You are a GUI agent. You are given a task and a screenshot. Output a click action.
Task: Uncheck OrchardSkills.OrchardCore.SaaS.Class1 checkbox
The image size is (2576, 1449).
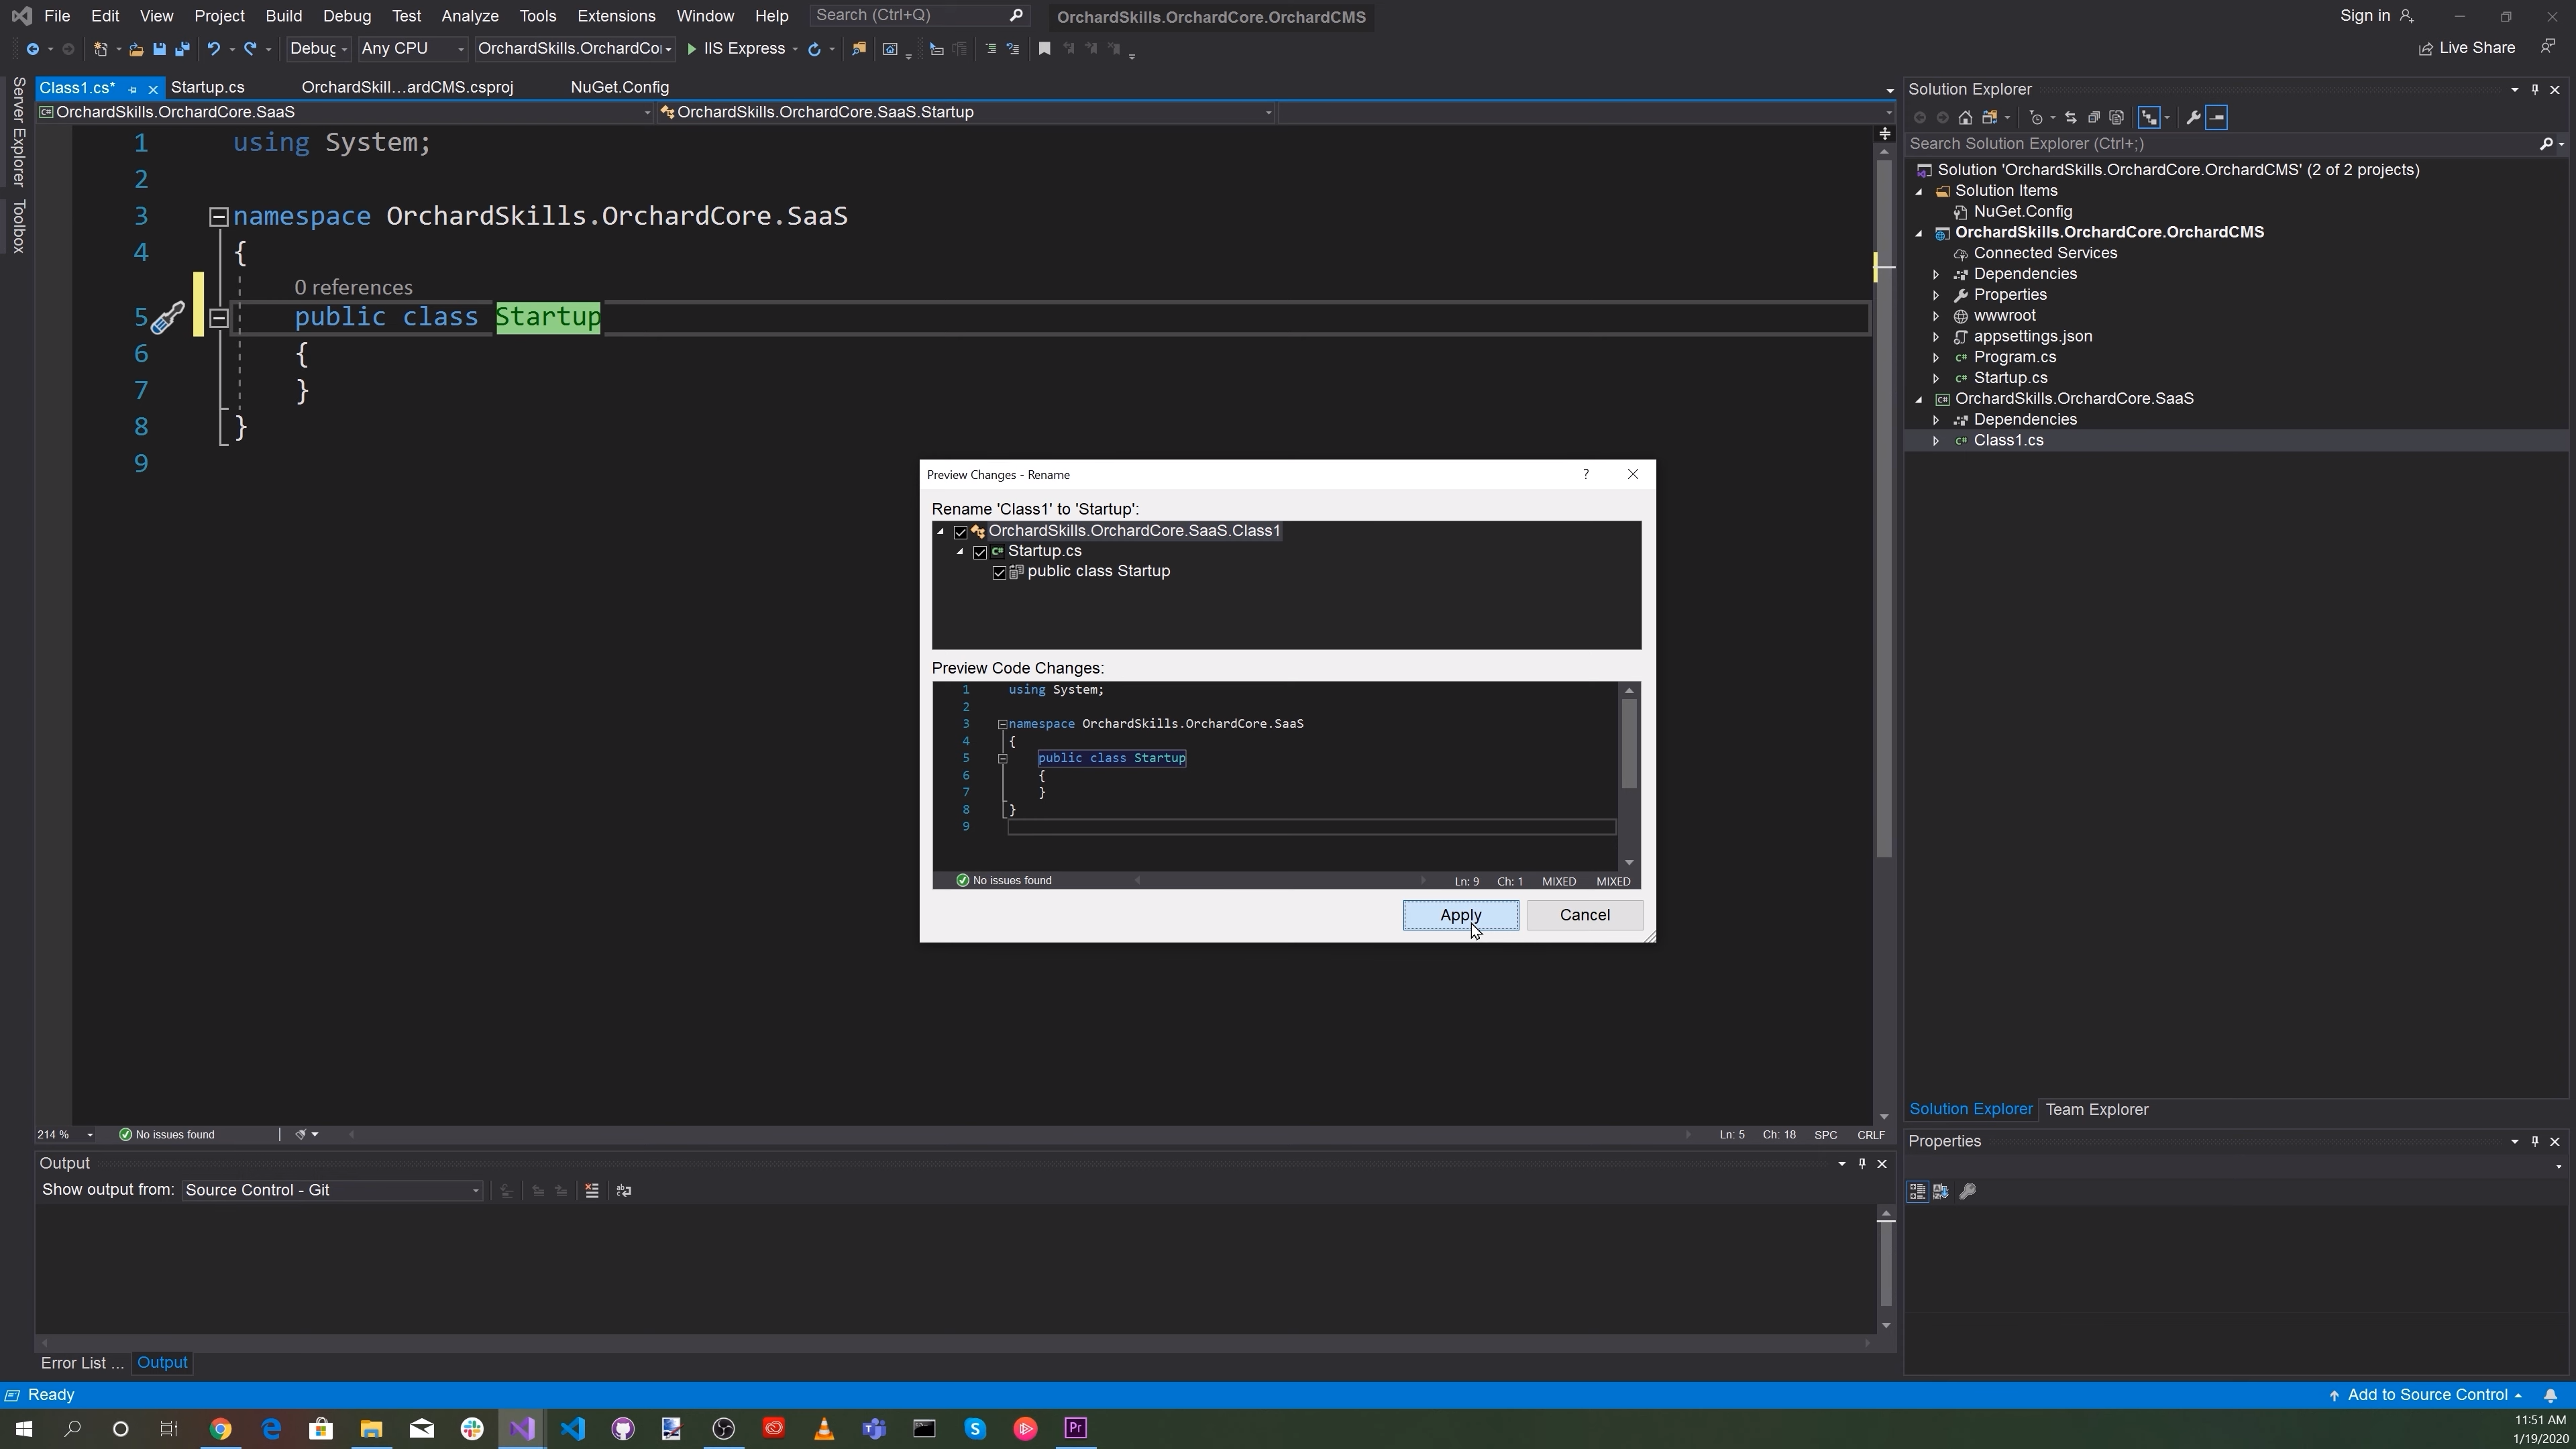961,532
